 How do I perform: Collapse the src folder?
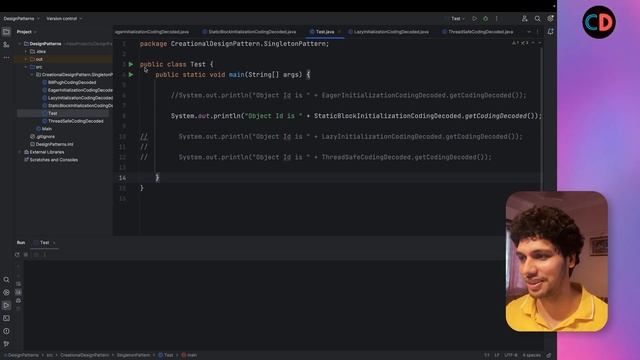26,67
